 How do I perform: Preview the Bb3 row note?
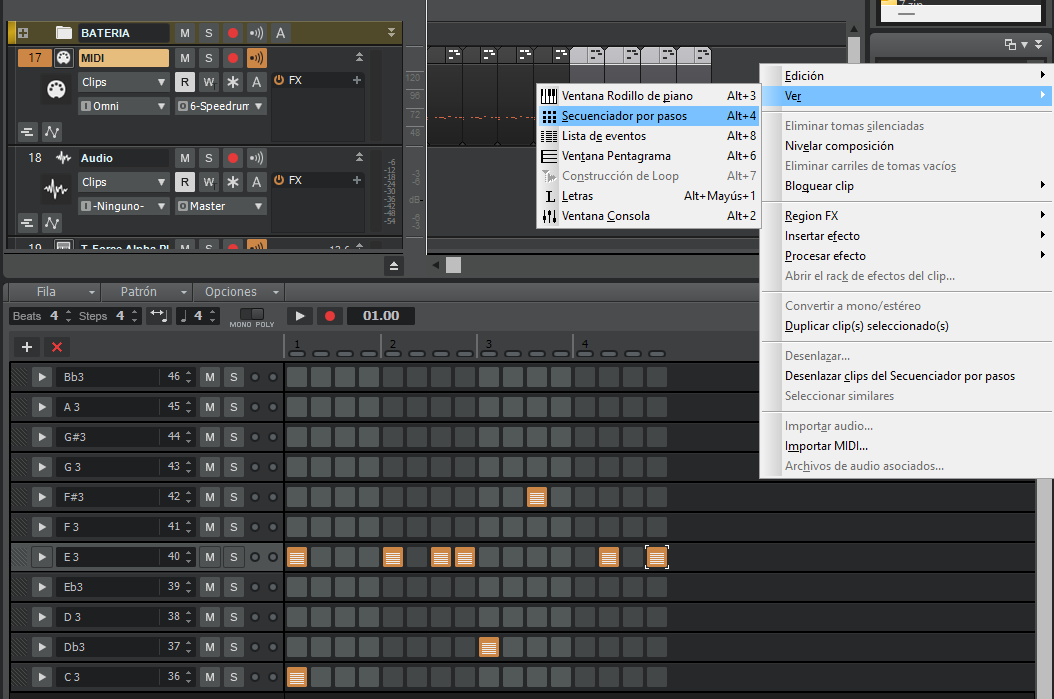(42, 377)
